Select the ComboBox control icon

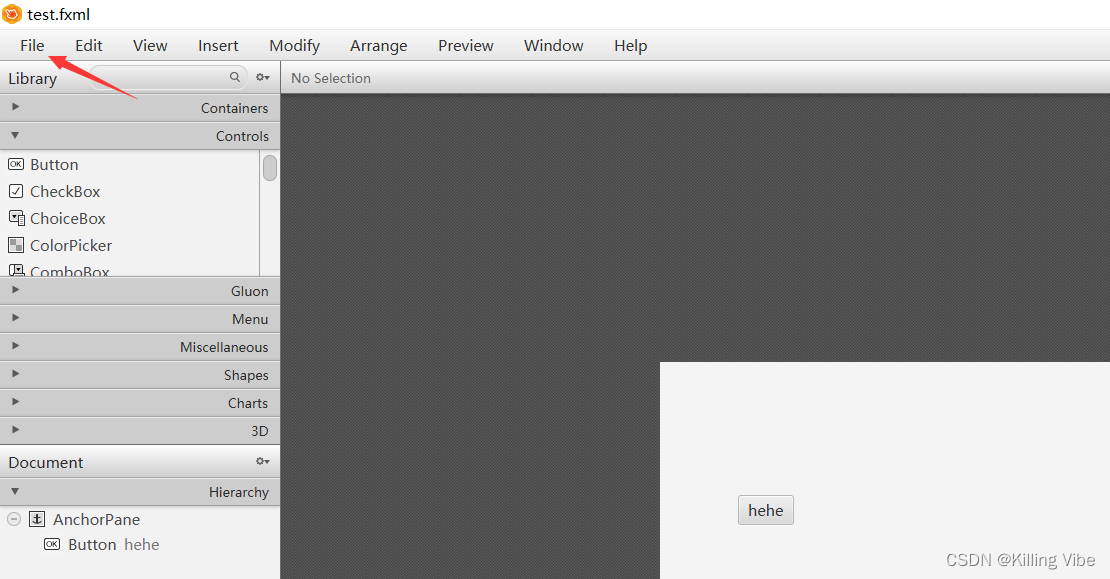pos(16,270)
